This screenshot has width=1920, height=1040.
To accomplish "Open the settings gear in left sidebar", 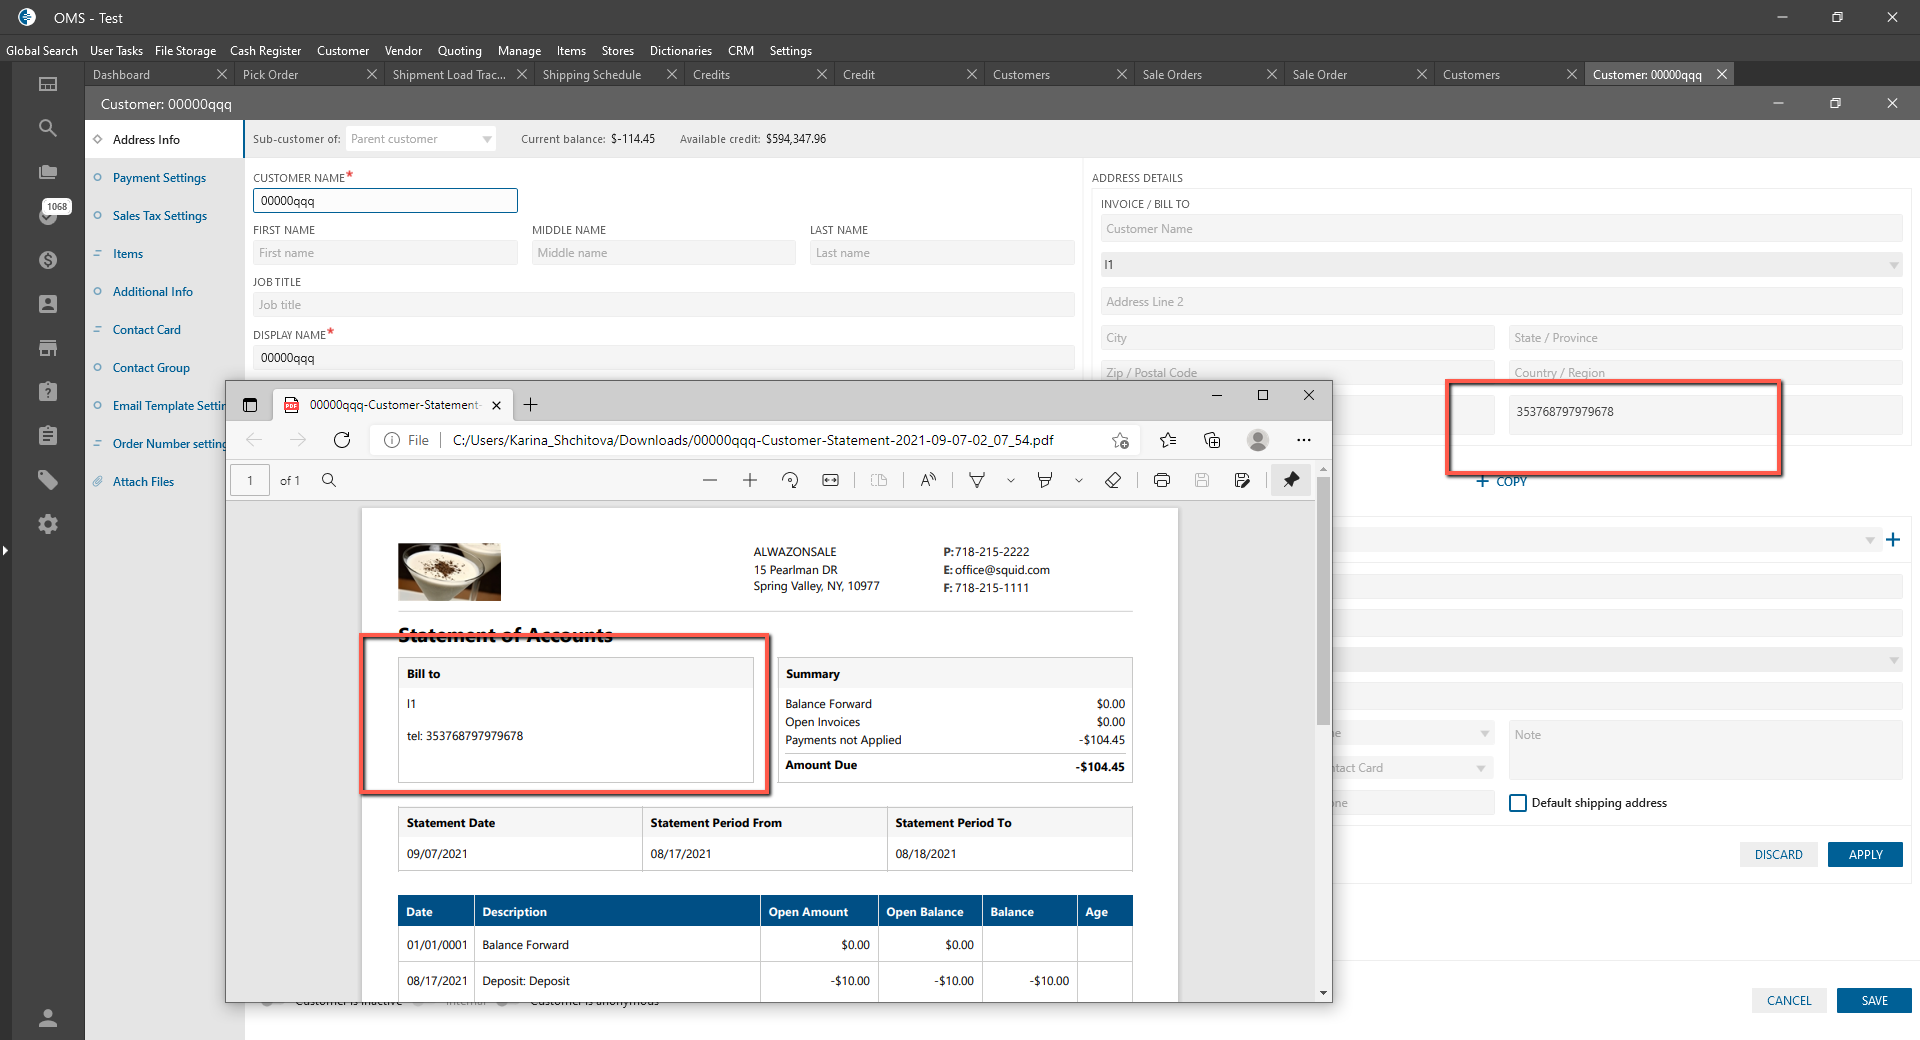I will click(47, 524).
